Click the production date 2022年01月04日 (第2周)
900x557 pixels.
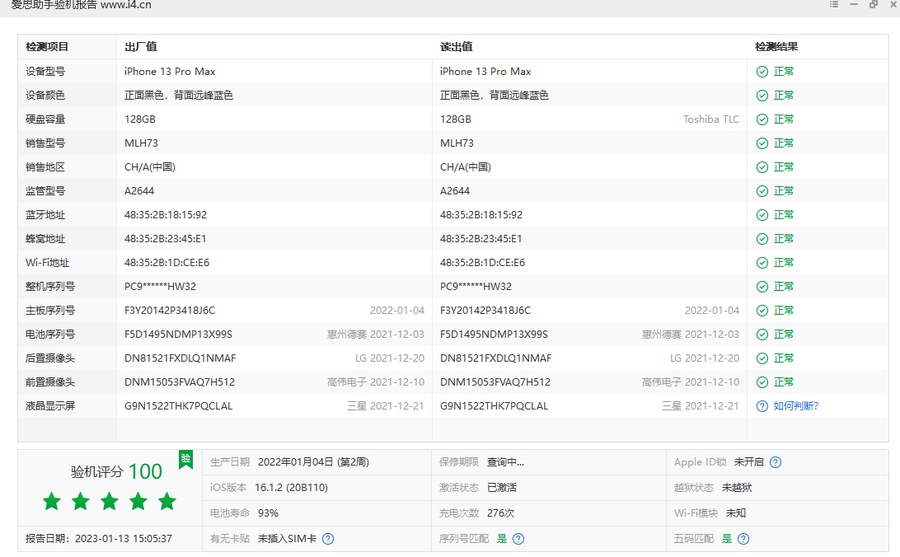point(313,462)
